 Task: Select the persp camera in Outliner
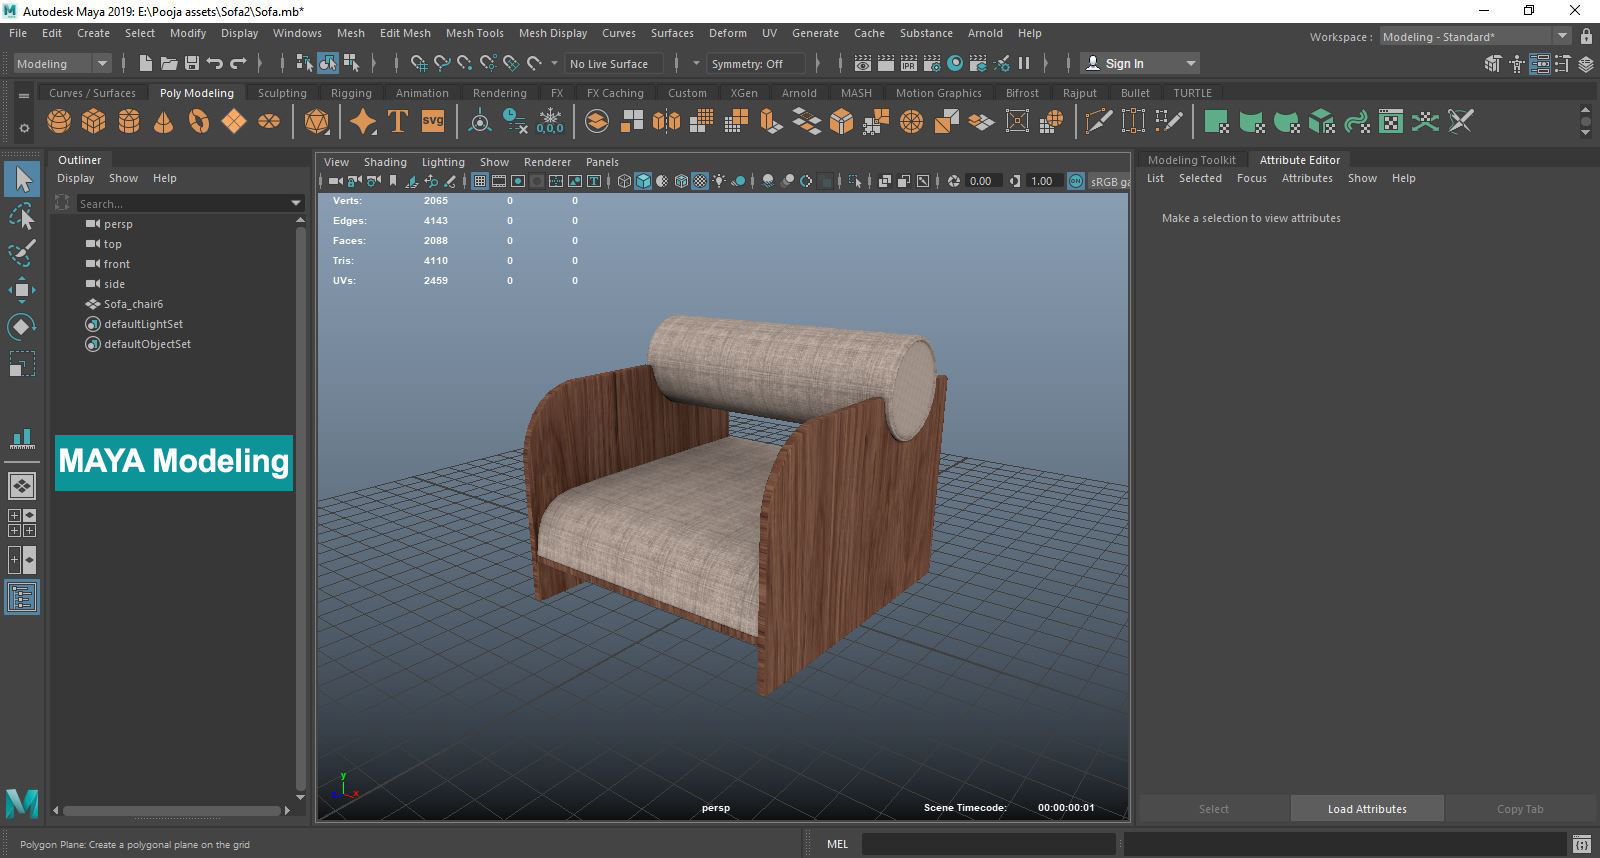click(118, 224)
